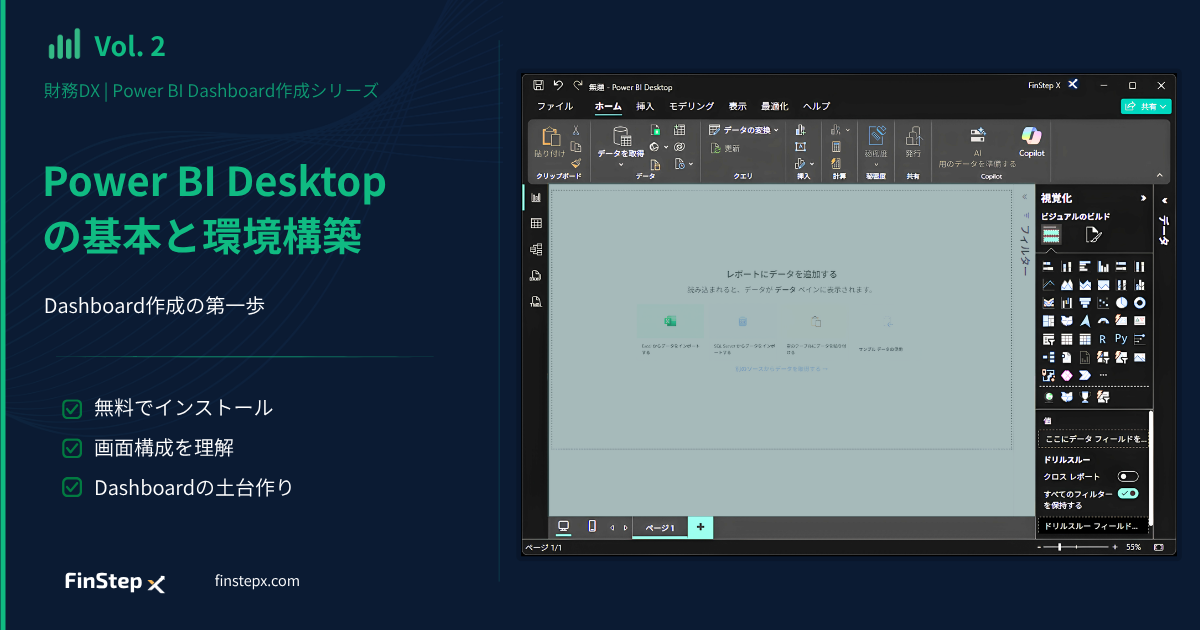Click the AI data preparation icon
Viewport: 1200px width, 630px height.
978,135
